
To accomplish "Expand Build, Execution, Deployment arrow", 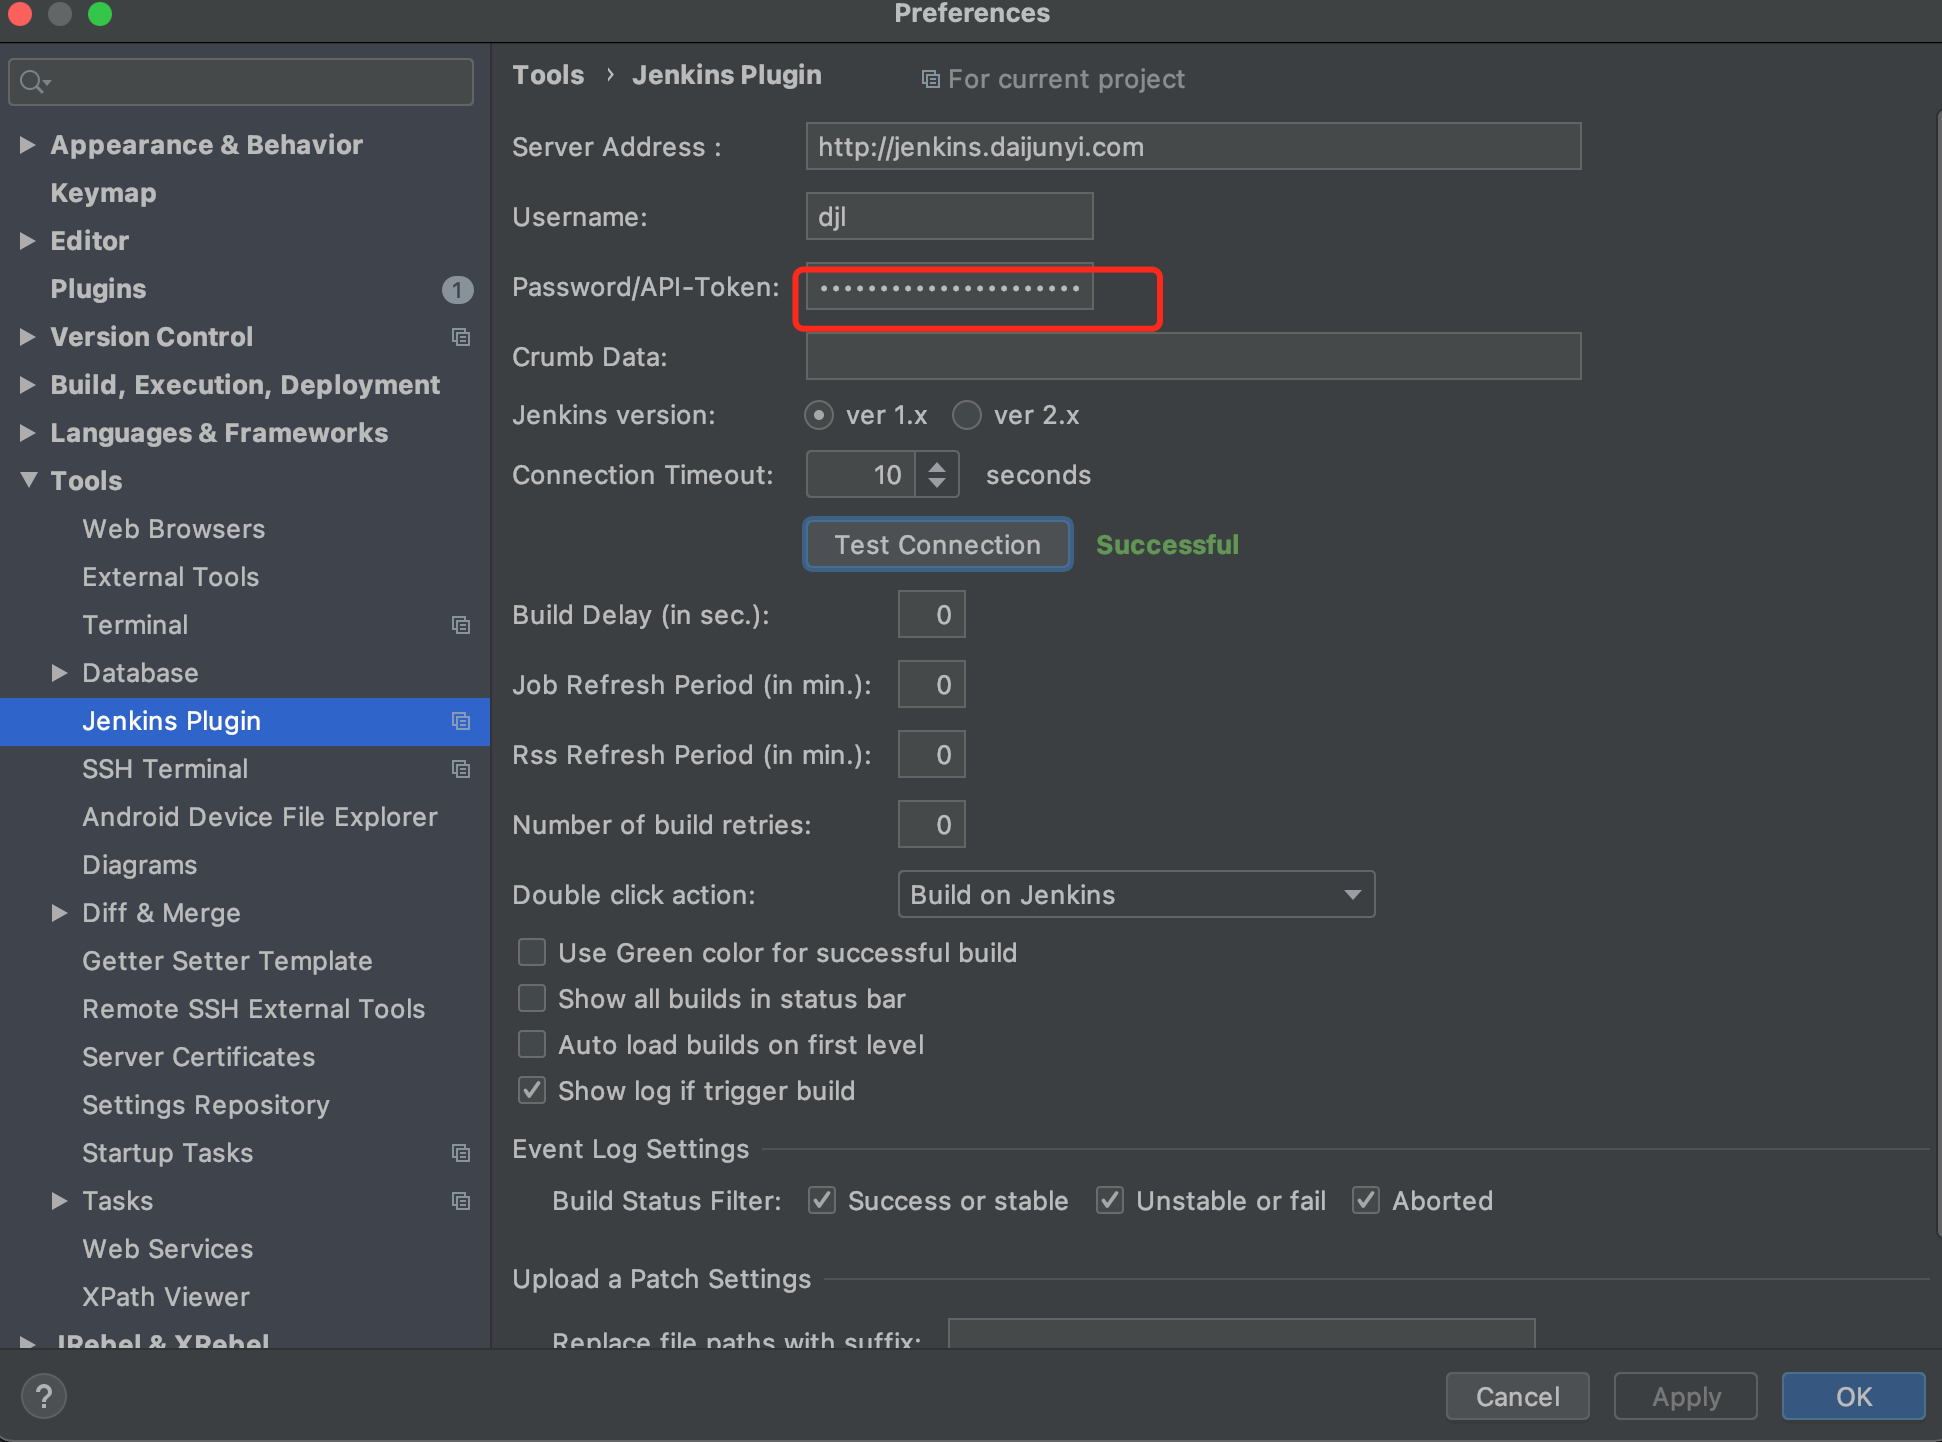I will click(x=28, y=385).
